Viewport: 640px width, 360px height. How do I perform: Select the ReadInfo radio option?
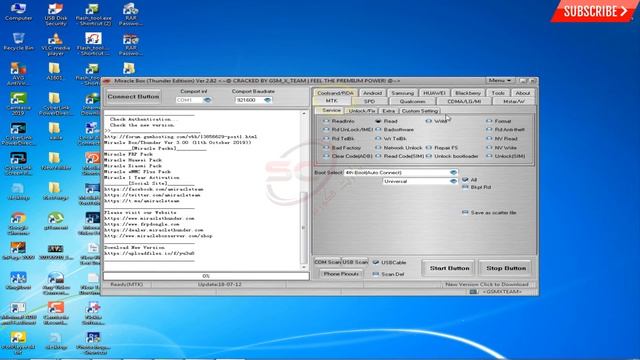tap(339, 121)
